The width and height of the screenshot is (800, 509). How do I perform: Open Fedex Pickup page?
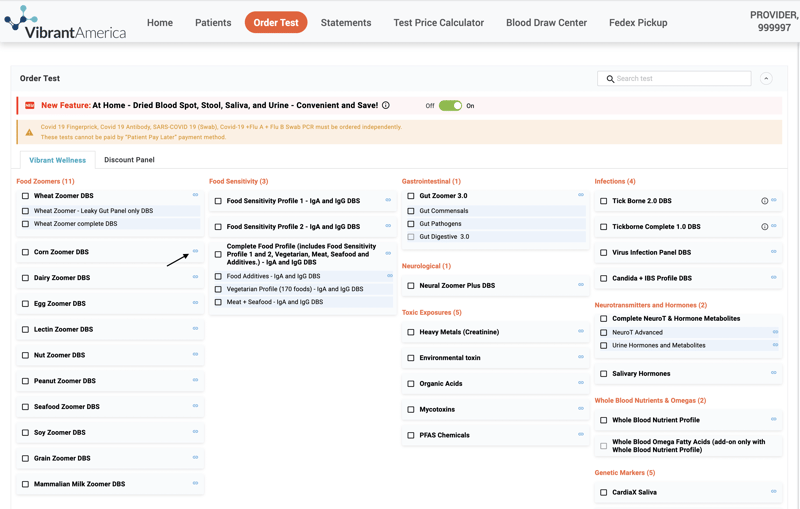click(638, 23)
